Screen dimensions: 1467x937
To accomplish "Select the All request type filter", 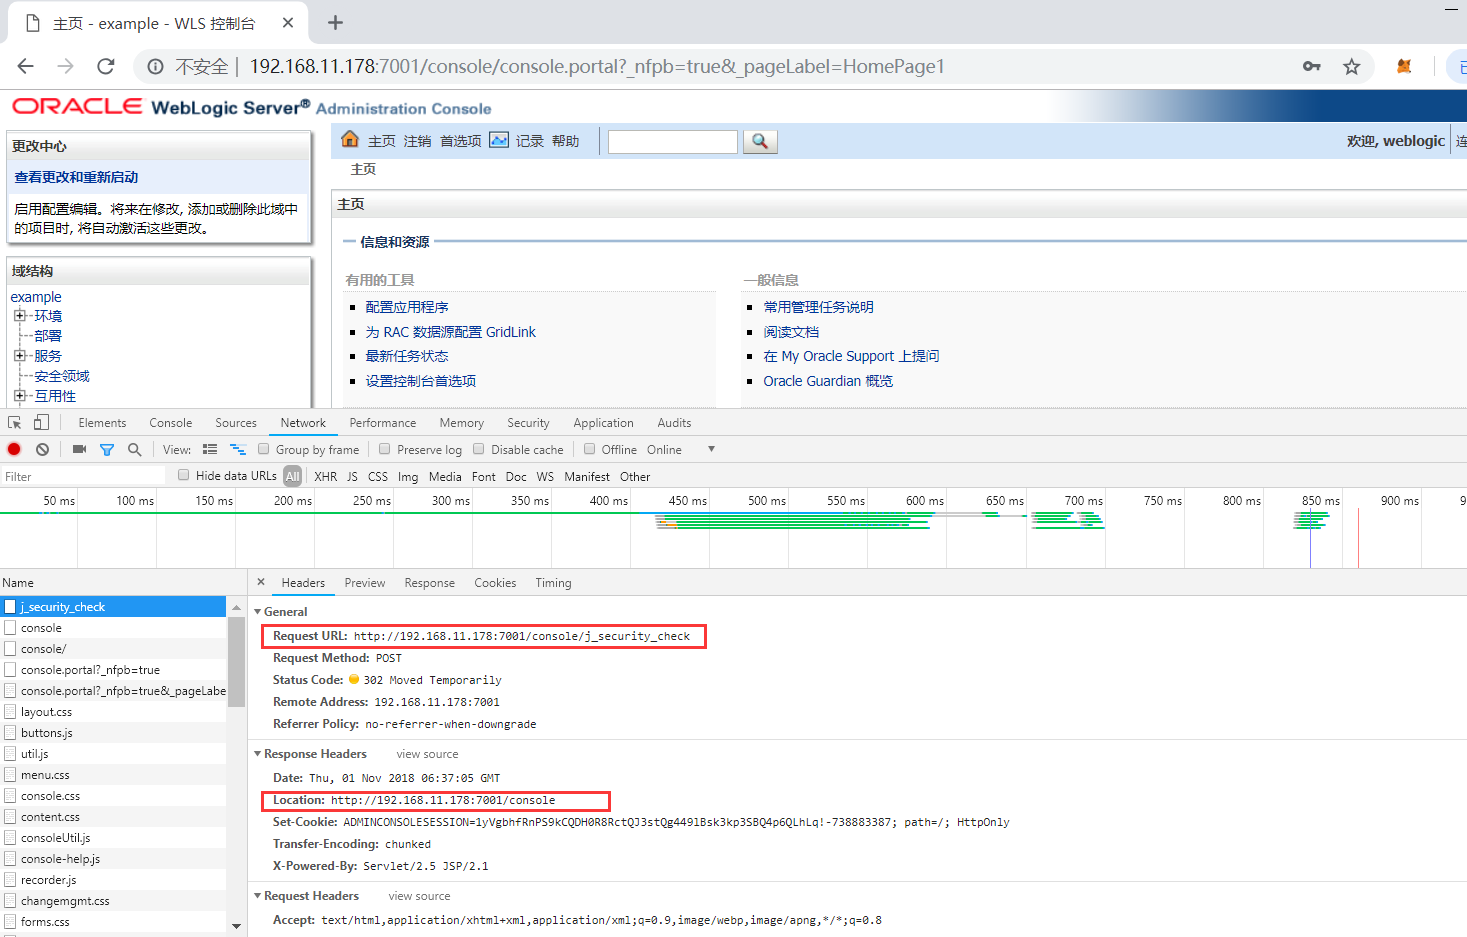I will tap(292, 477).
